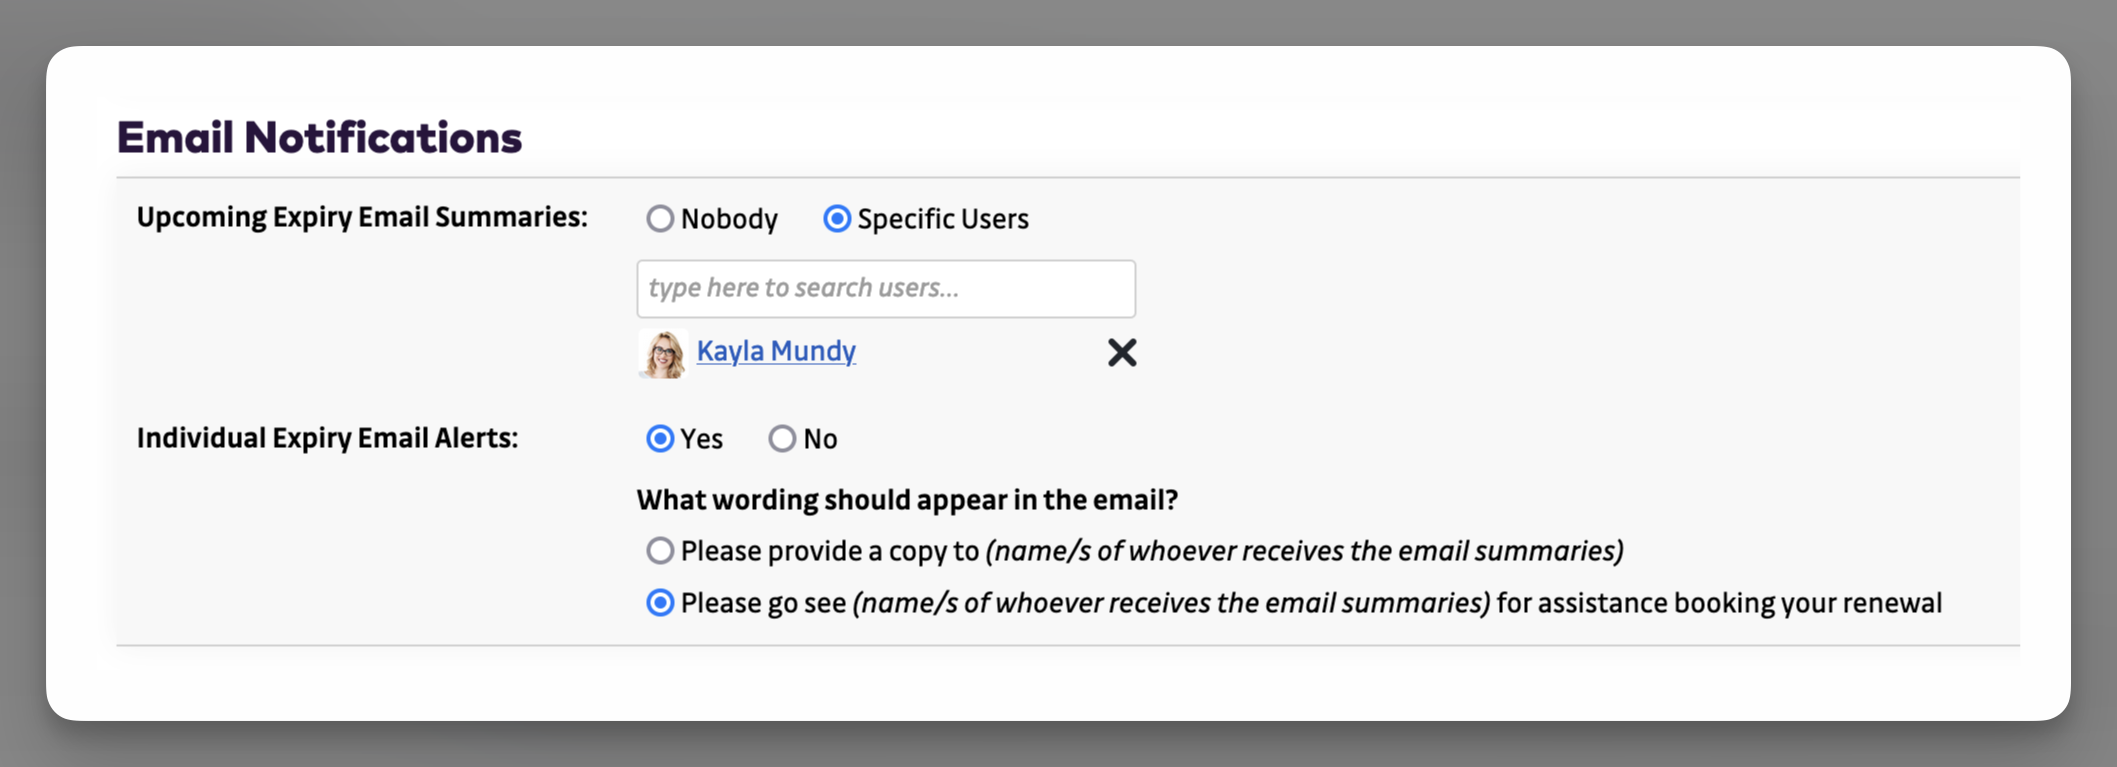Click the 'No' label text
Screen dimensions: 2117x767
click(820, 439)
